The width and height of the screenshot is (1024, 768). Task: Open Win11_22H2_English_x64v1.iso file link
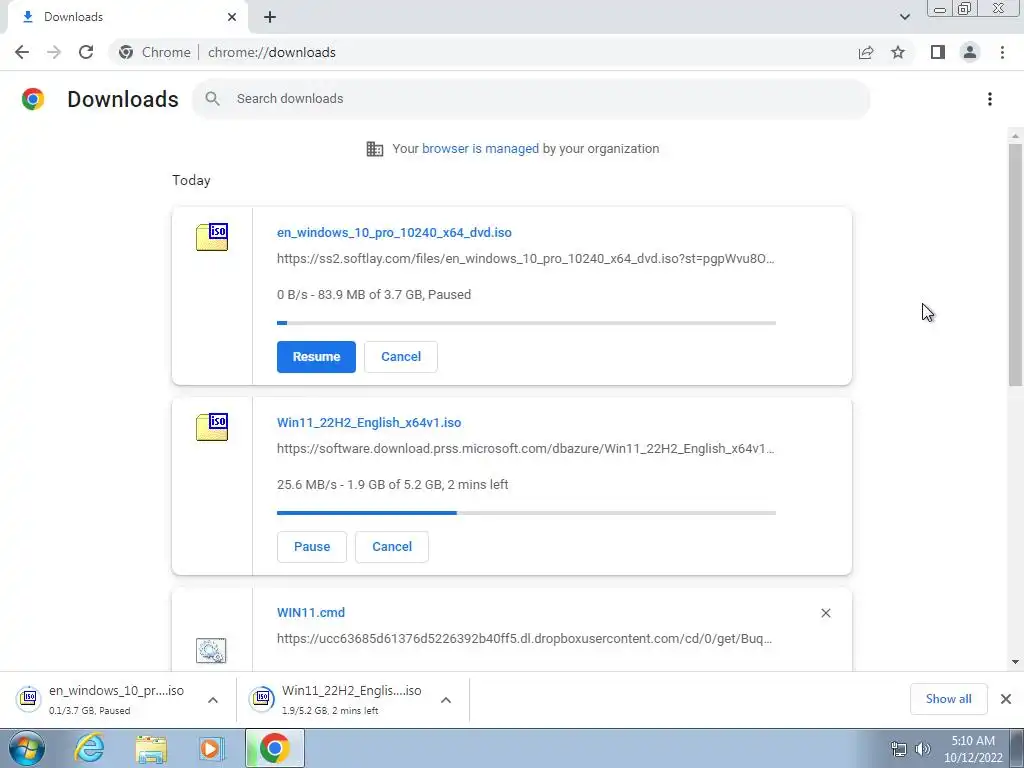coord(369,423)
